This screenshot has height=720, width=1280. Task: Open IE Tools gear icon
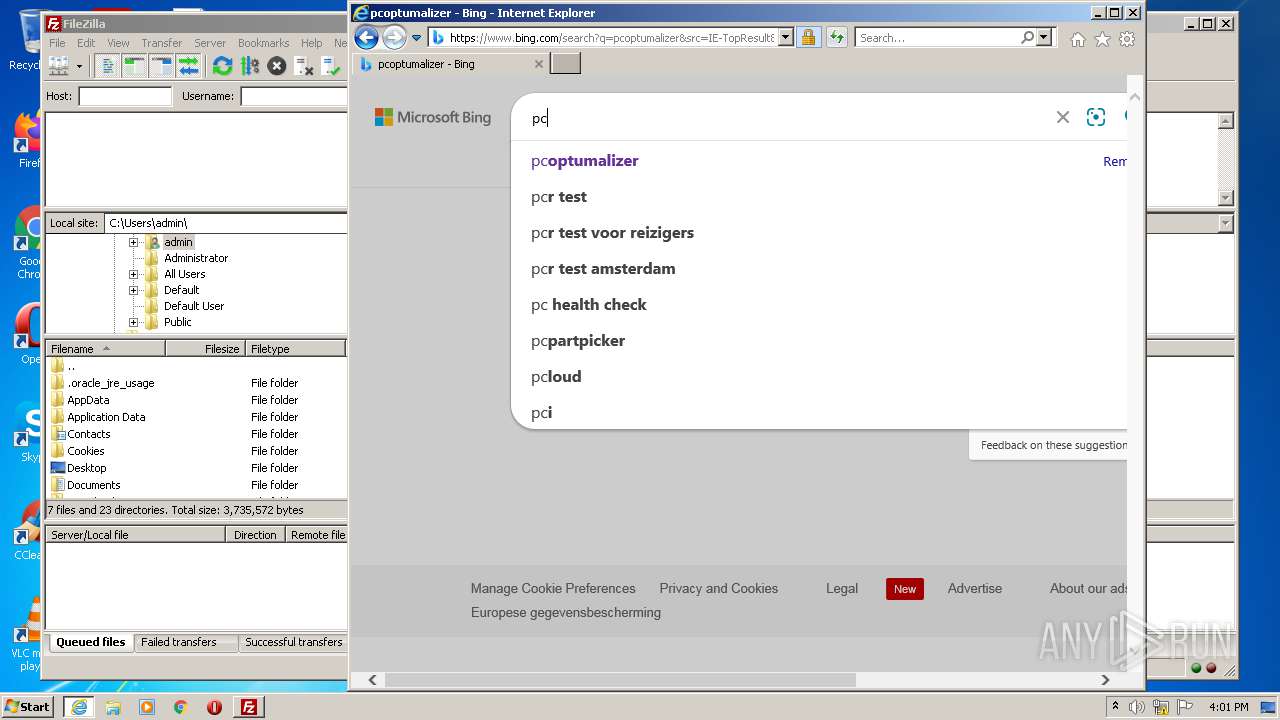click(1127, 39)
